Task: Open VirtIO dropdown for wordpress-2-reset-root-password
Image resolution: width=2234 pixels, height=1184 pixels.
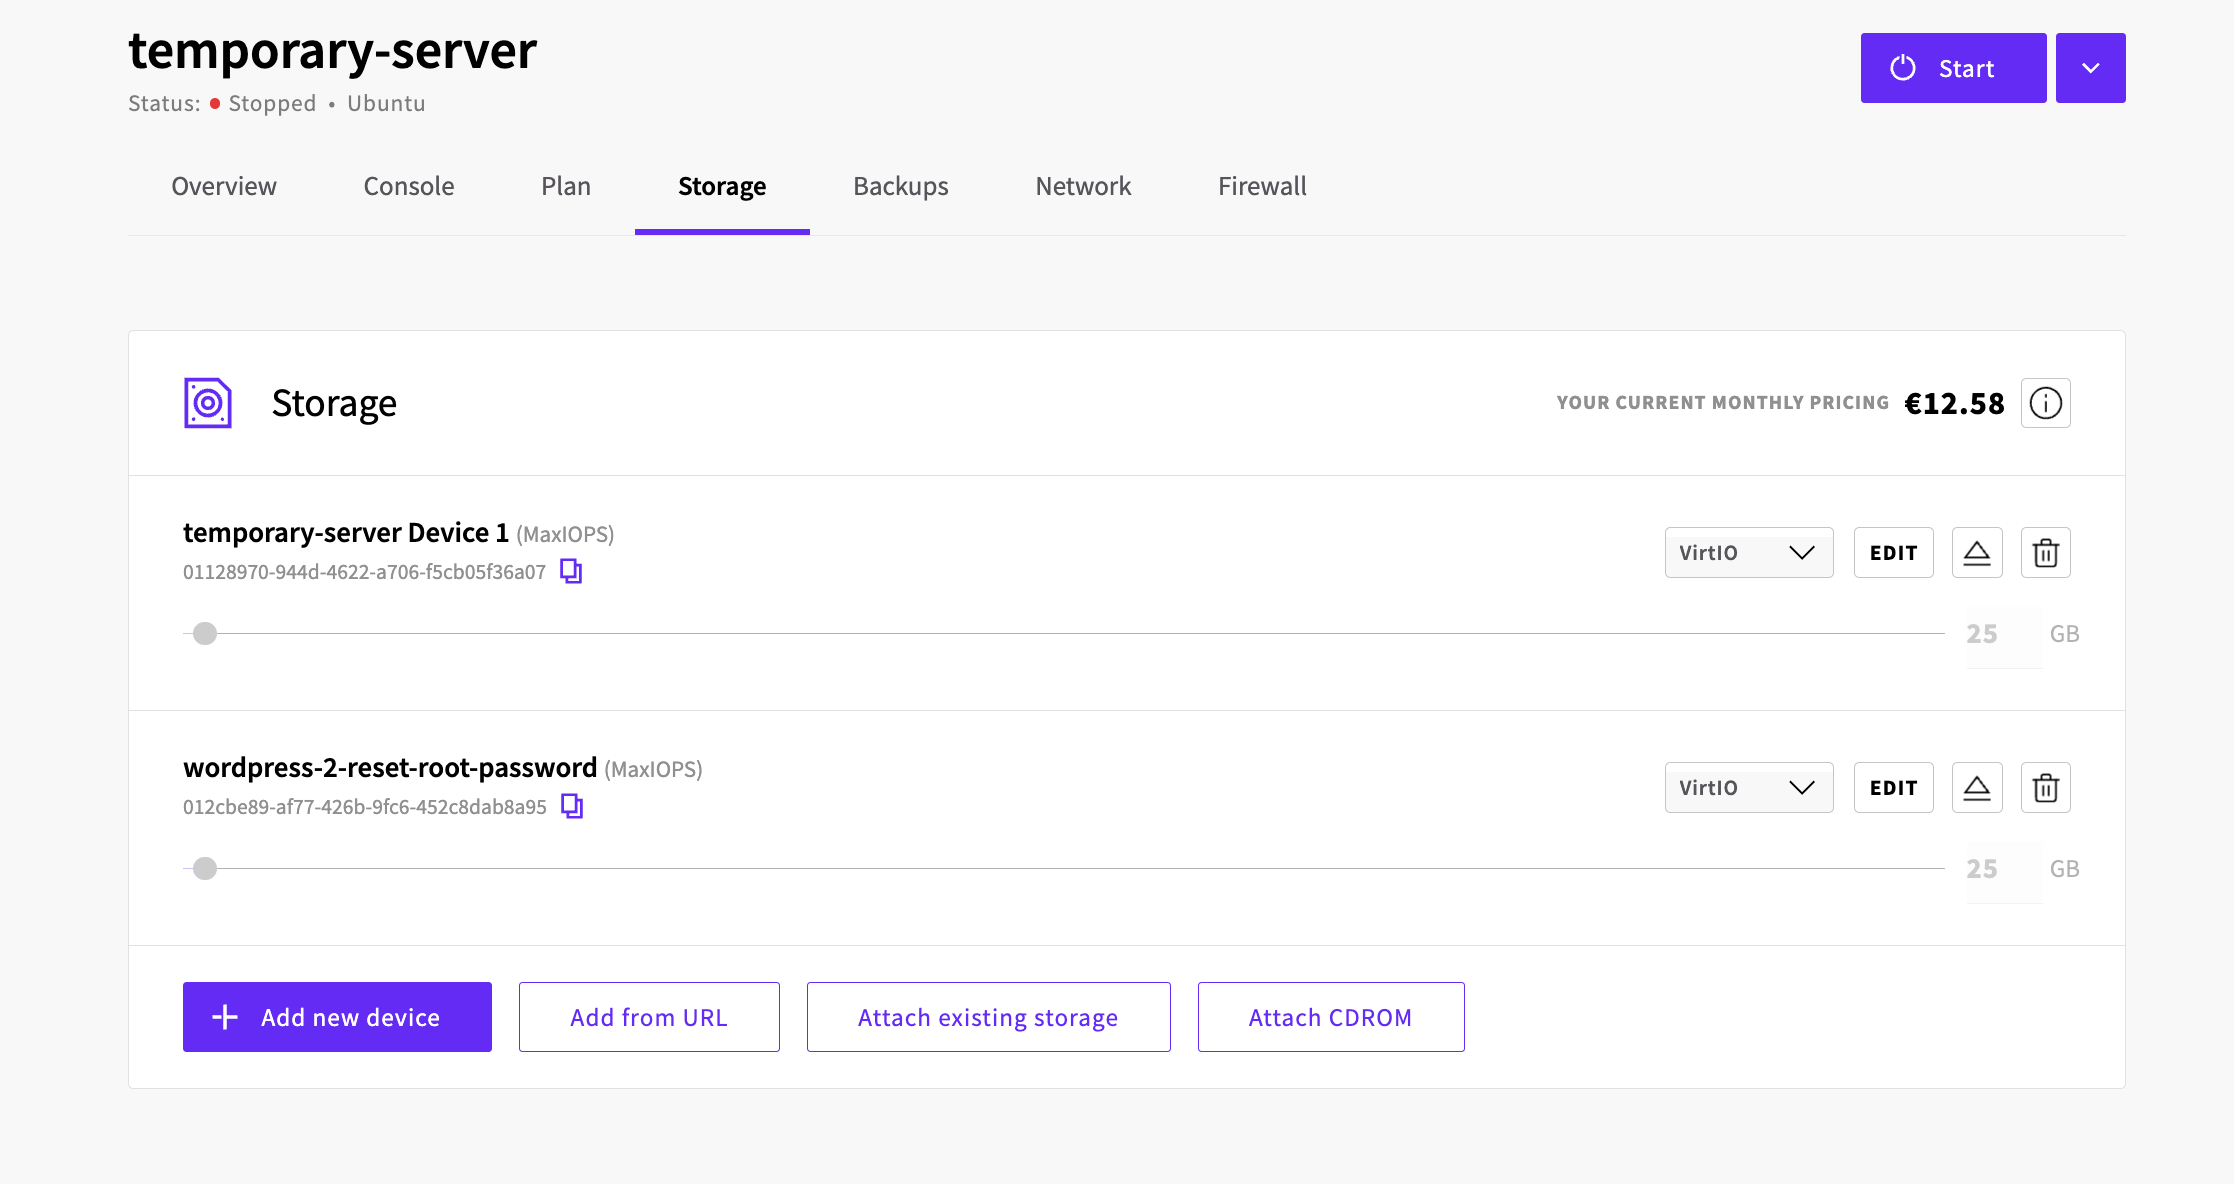Action: pos(1749,787)
